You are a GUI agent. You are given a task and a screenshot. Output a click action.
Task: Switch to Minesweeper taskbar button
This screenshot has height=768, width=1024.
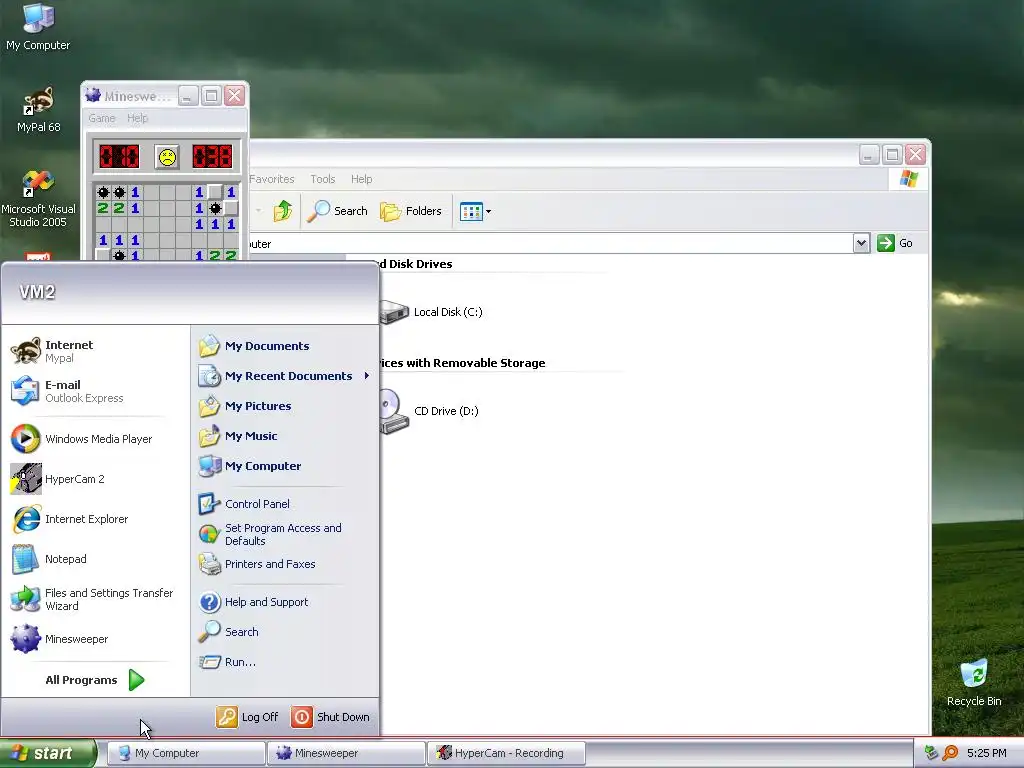(x=346, y=753)
